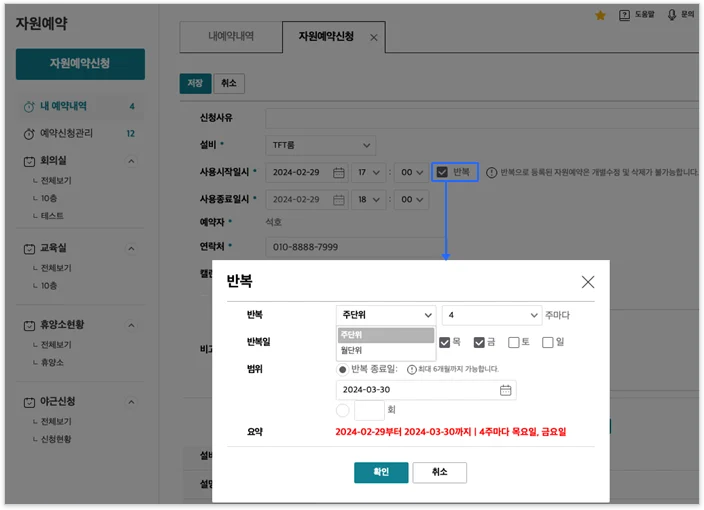
Task: Select the 반복 종료일 radio button
Action: [x=343, y=369]
